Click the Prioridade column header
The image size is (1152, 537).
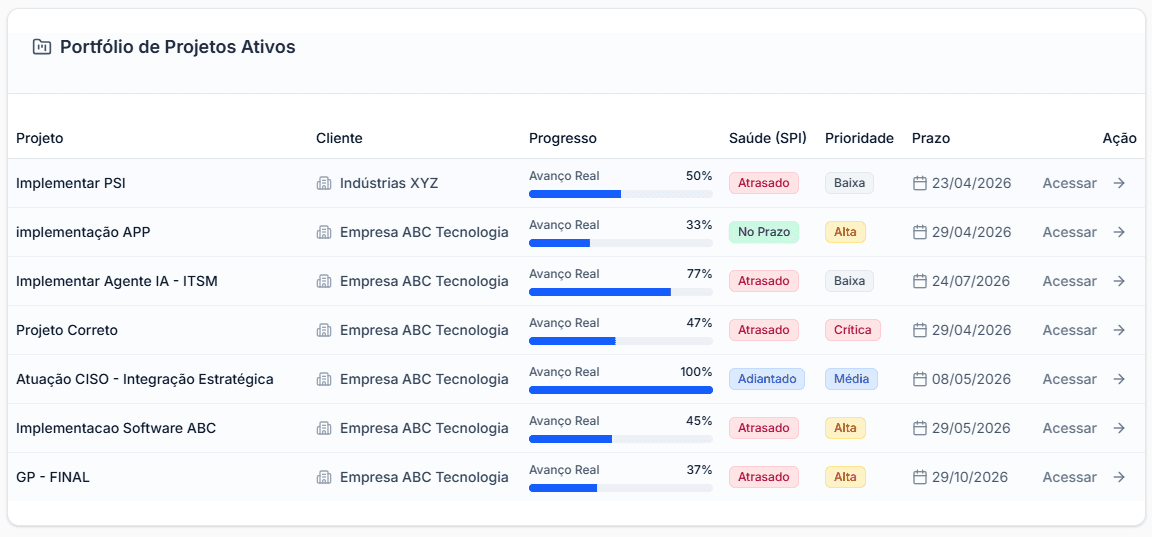[x=859, y=138]
